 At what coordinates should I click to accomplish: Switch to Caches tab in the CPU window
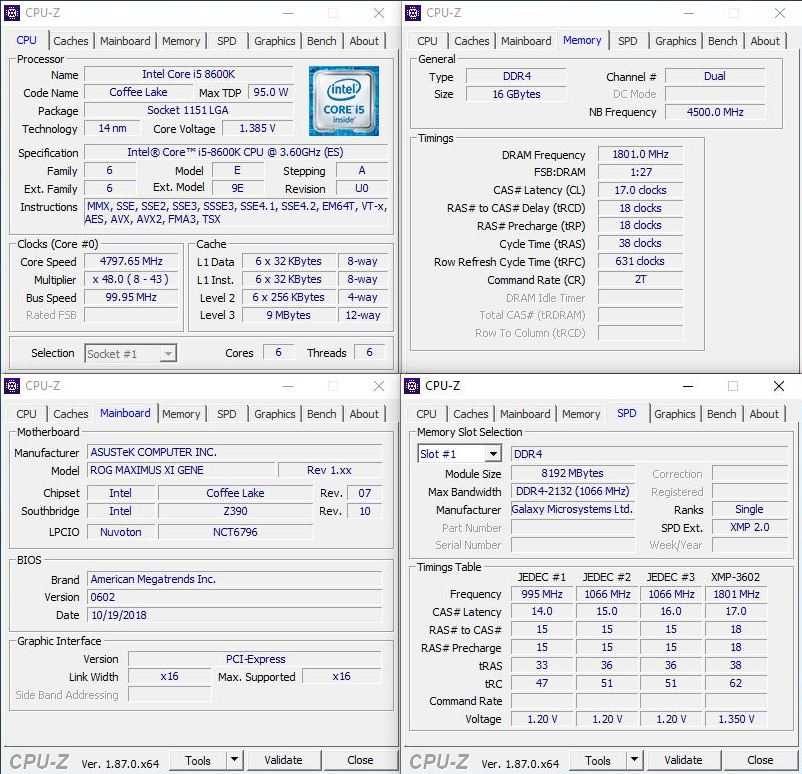point(71,41)
